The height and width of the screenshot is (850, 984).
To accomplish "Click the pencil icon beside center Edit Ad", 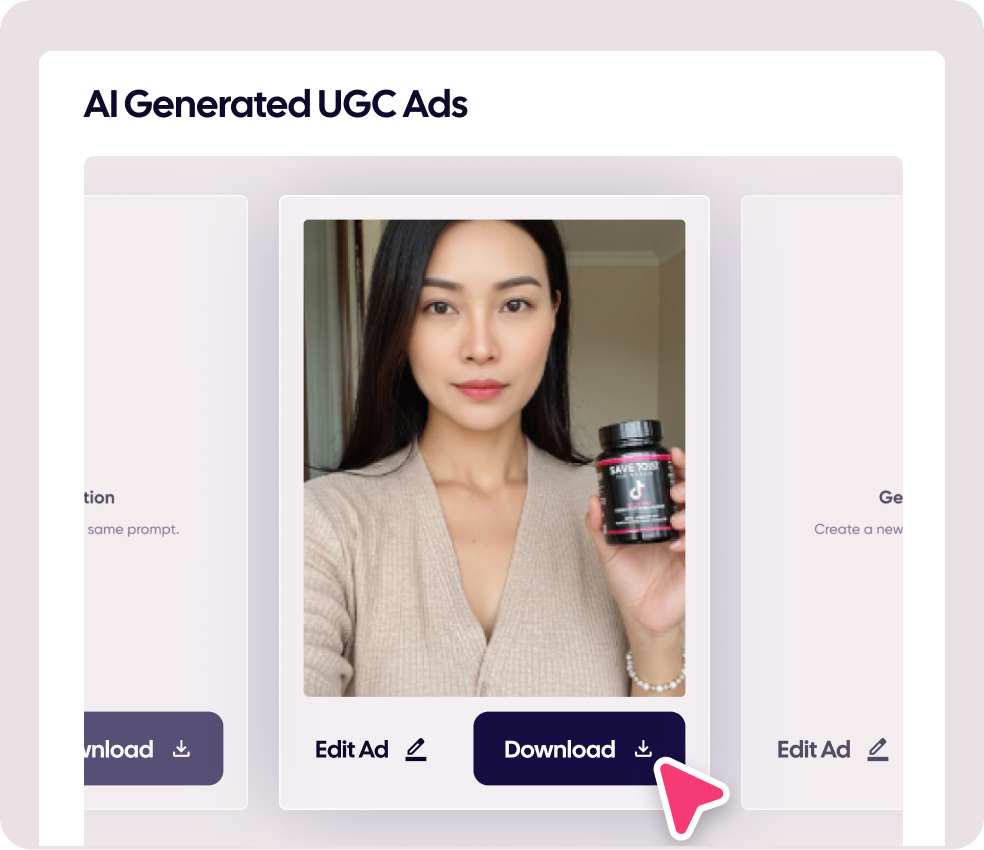I will click(x=415, y=750).
